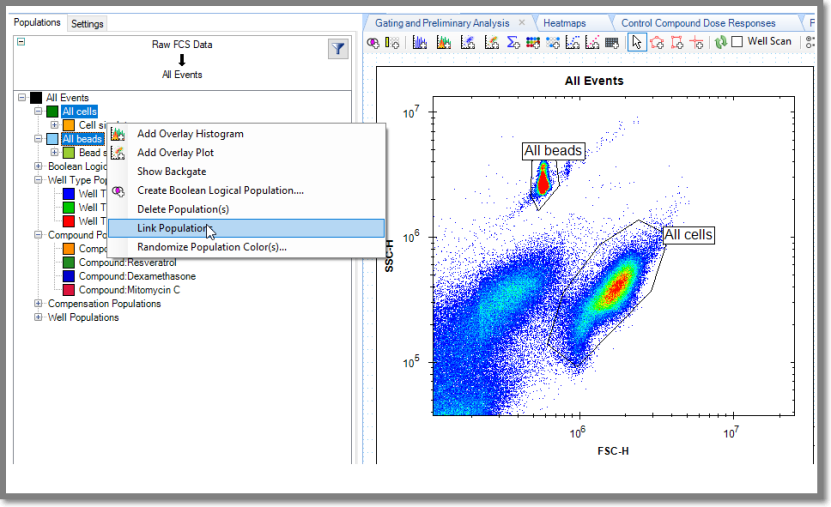Screen dimensions: 831x507
Task: Click the light blue All beads color swatch
Action: coord(52,139)
